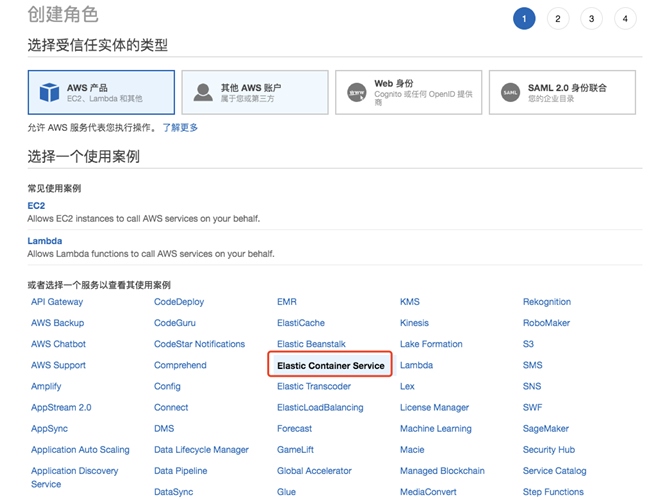
Task: Choose DataSync service
Action: [x=174, y=492]
